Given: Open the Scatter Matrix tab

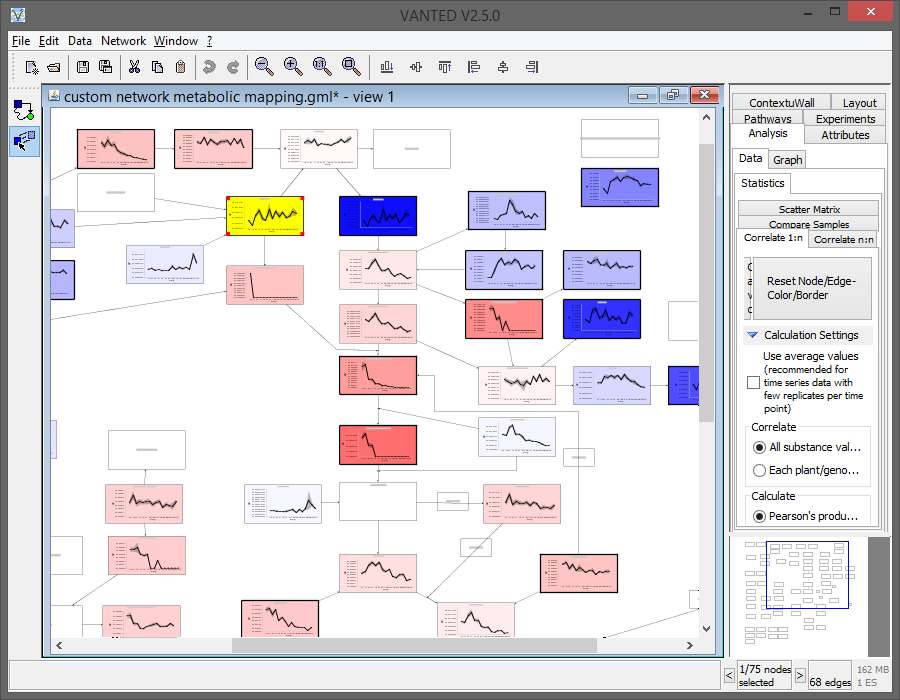Looking at the screenshot, I should [x=808, y=209].
